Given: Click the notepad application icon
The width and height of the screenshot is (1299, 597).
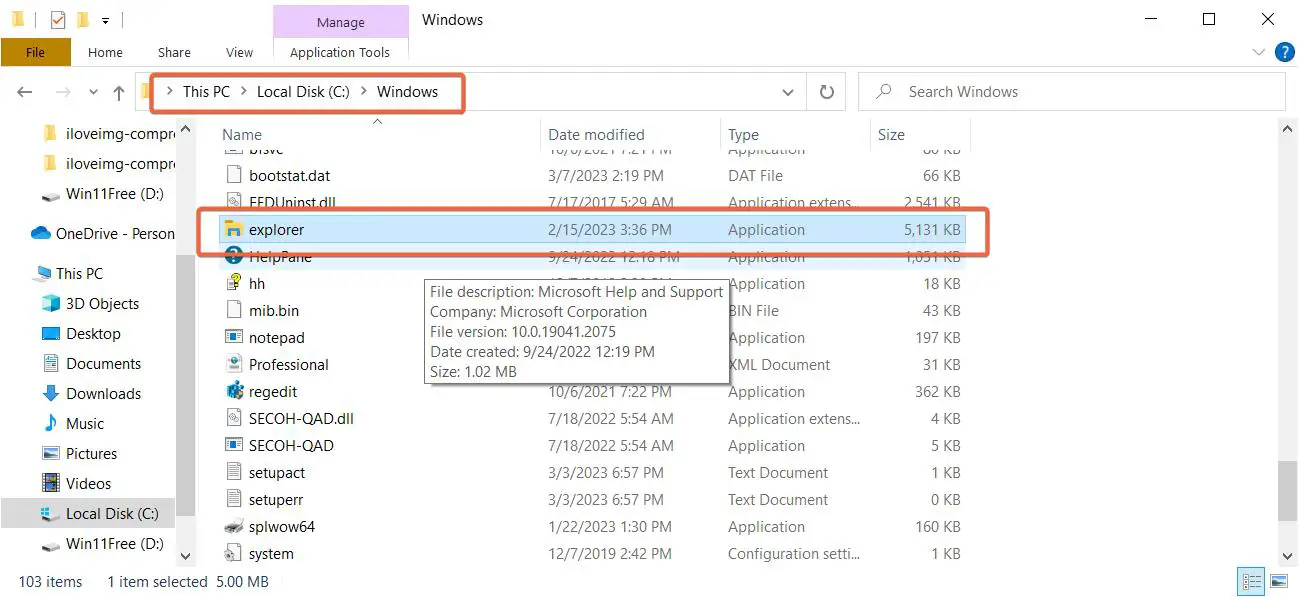Looking at the screenshot, I should tap(234, 337).
